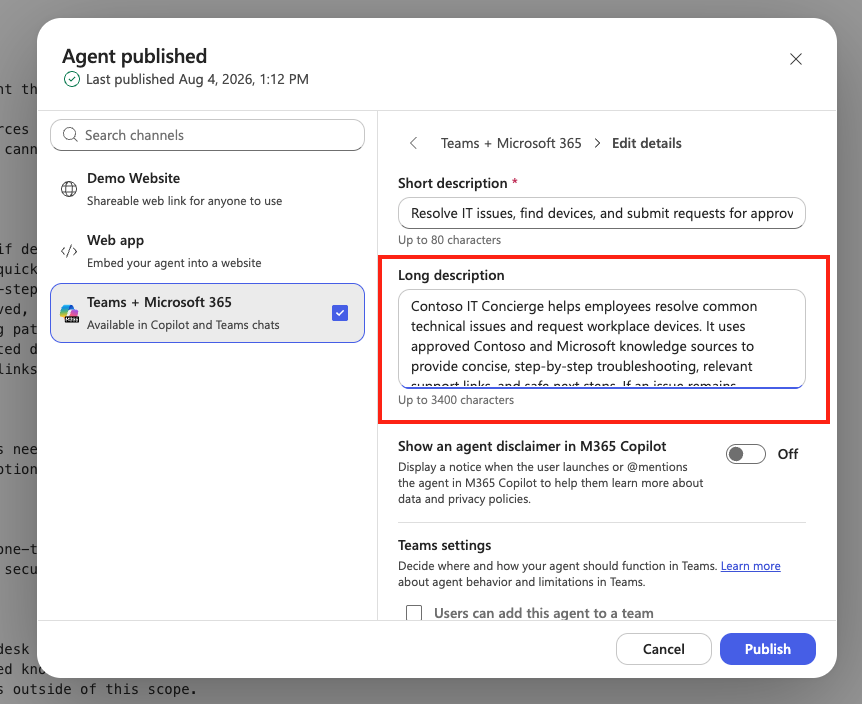
Task: Click into the Short description field
Action: pyautogui.click(x=601, y=213)
